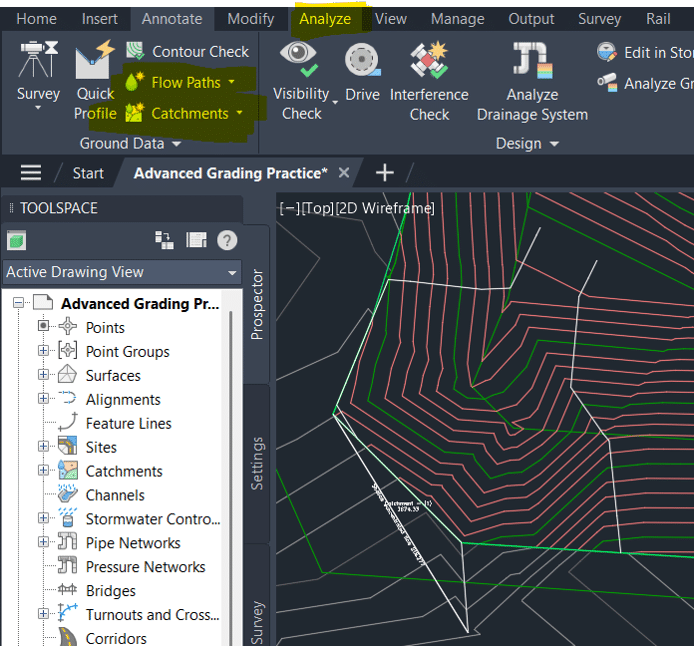This screenshot has width=694, height=646.
Task: Open Toolspace help question mark
Action: [227, 241]
